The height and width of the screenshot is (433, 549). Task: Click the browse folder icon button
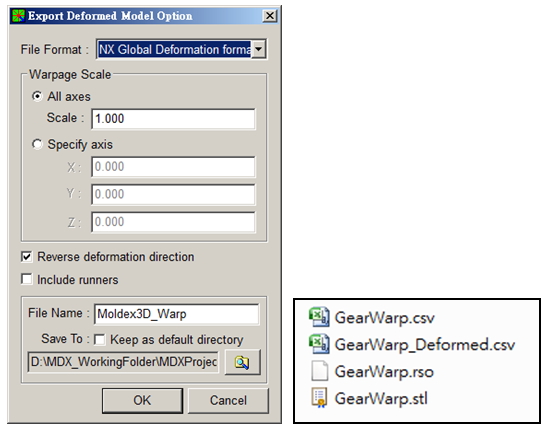click(x=242, y=362)
